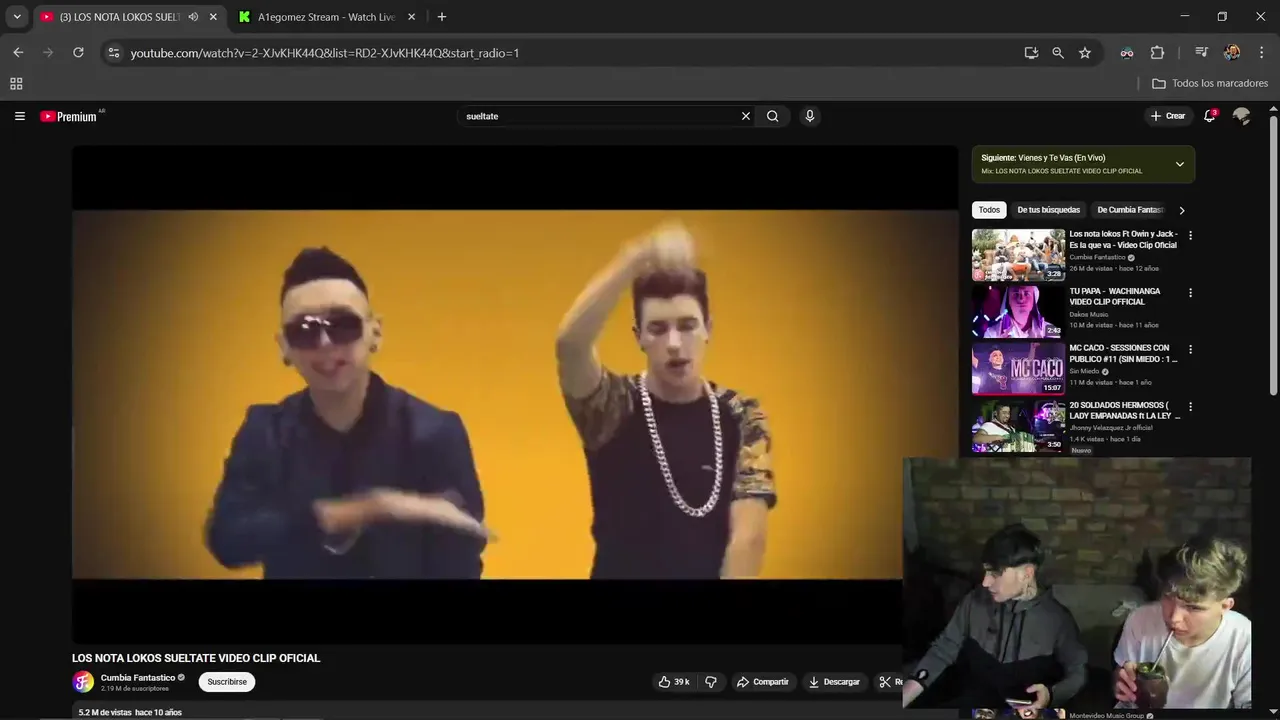The image size is (1280, 720).
Task: Open the Chrome three-dot menu
Action: click(x=1261, y=53)
